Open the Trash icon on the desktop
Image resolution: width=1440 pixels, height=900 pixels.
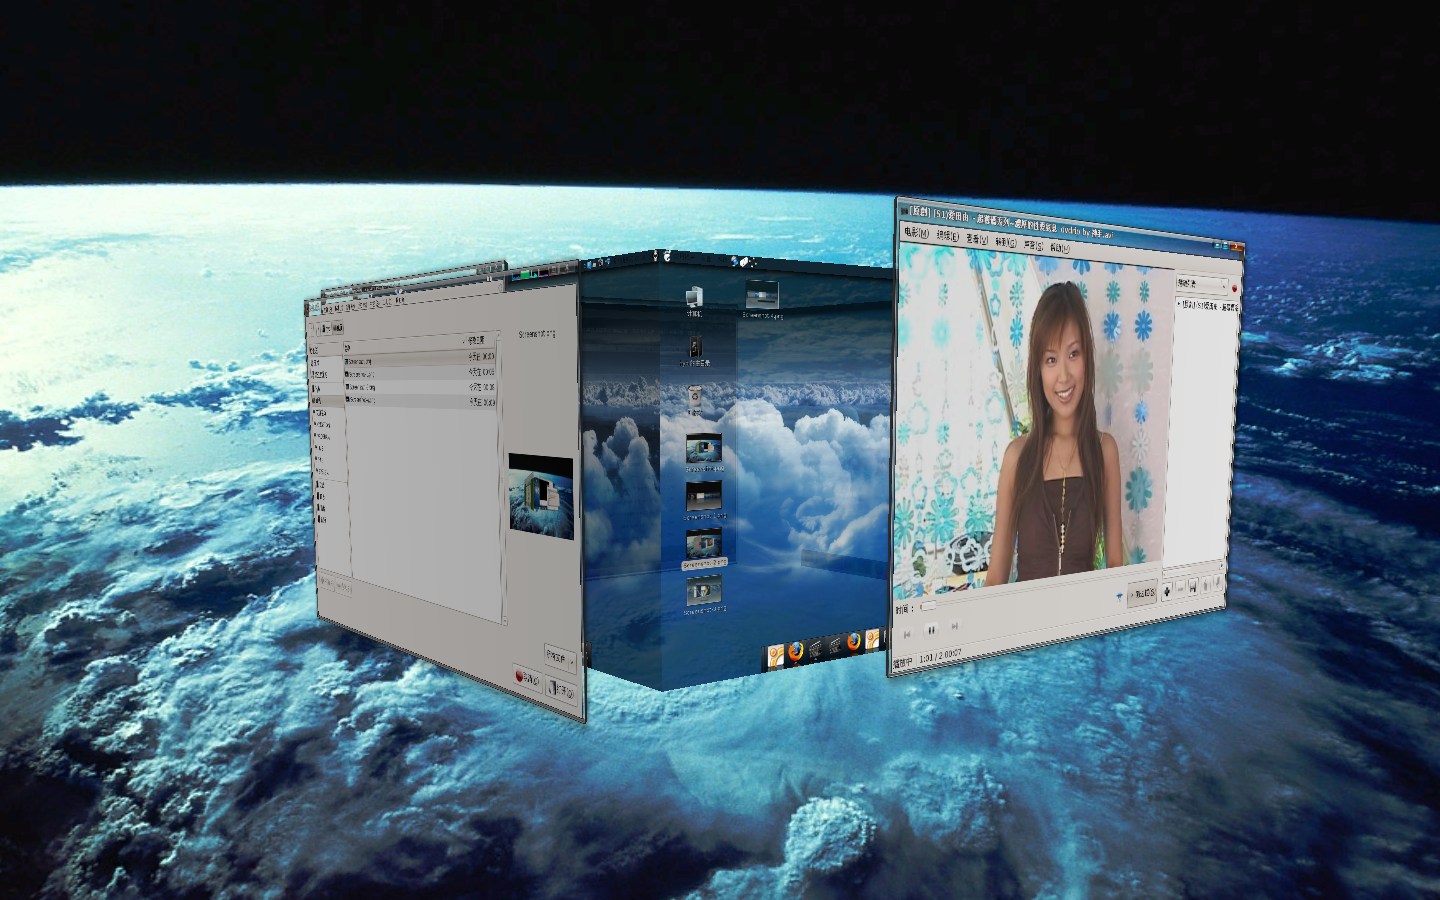pos(694,402)
